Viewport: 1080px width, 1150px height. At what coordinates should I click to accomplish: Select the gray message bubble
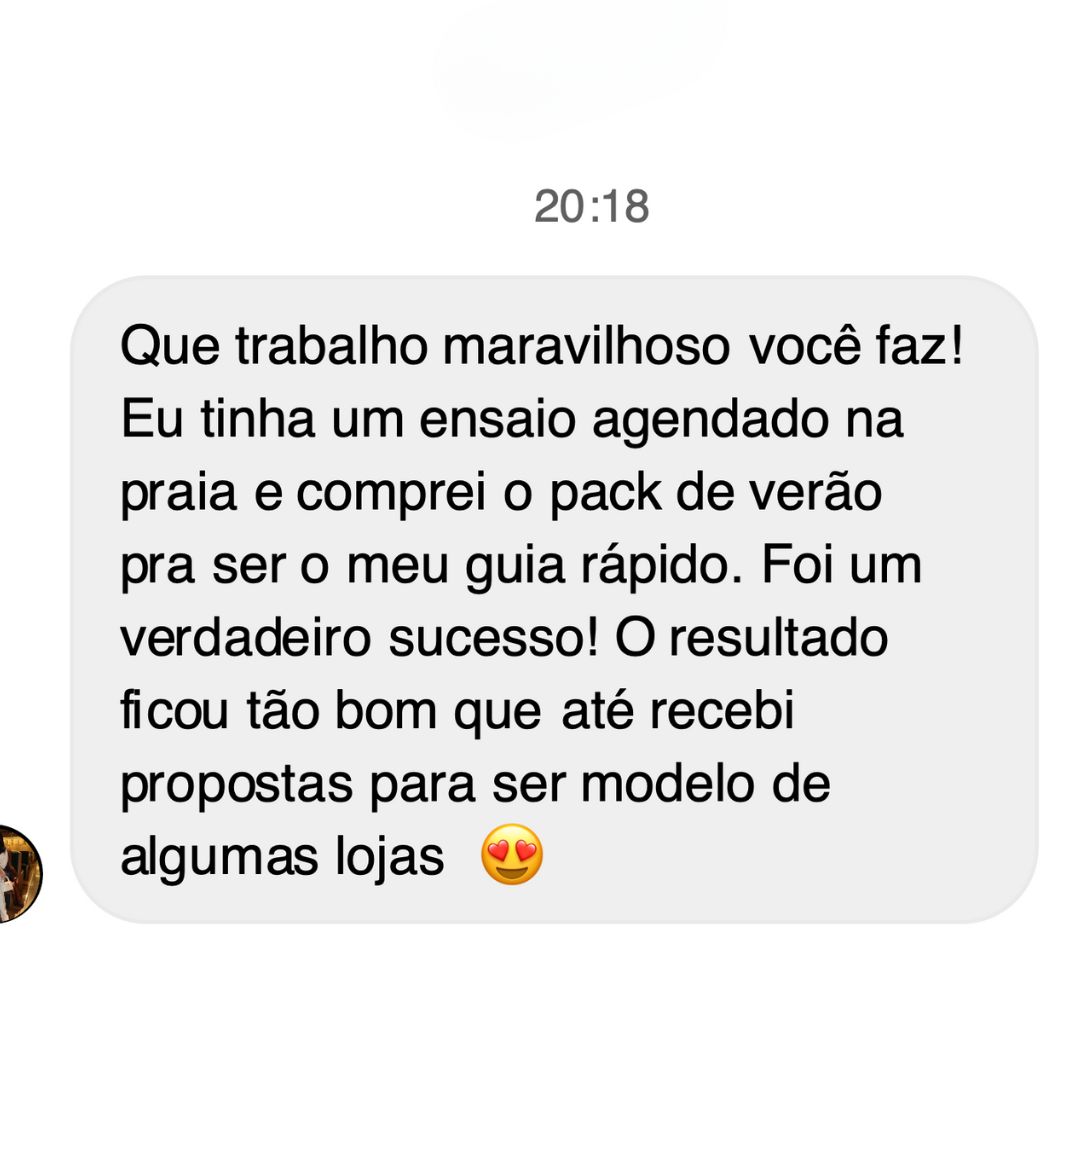(x=554, y=599)
